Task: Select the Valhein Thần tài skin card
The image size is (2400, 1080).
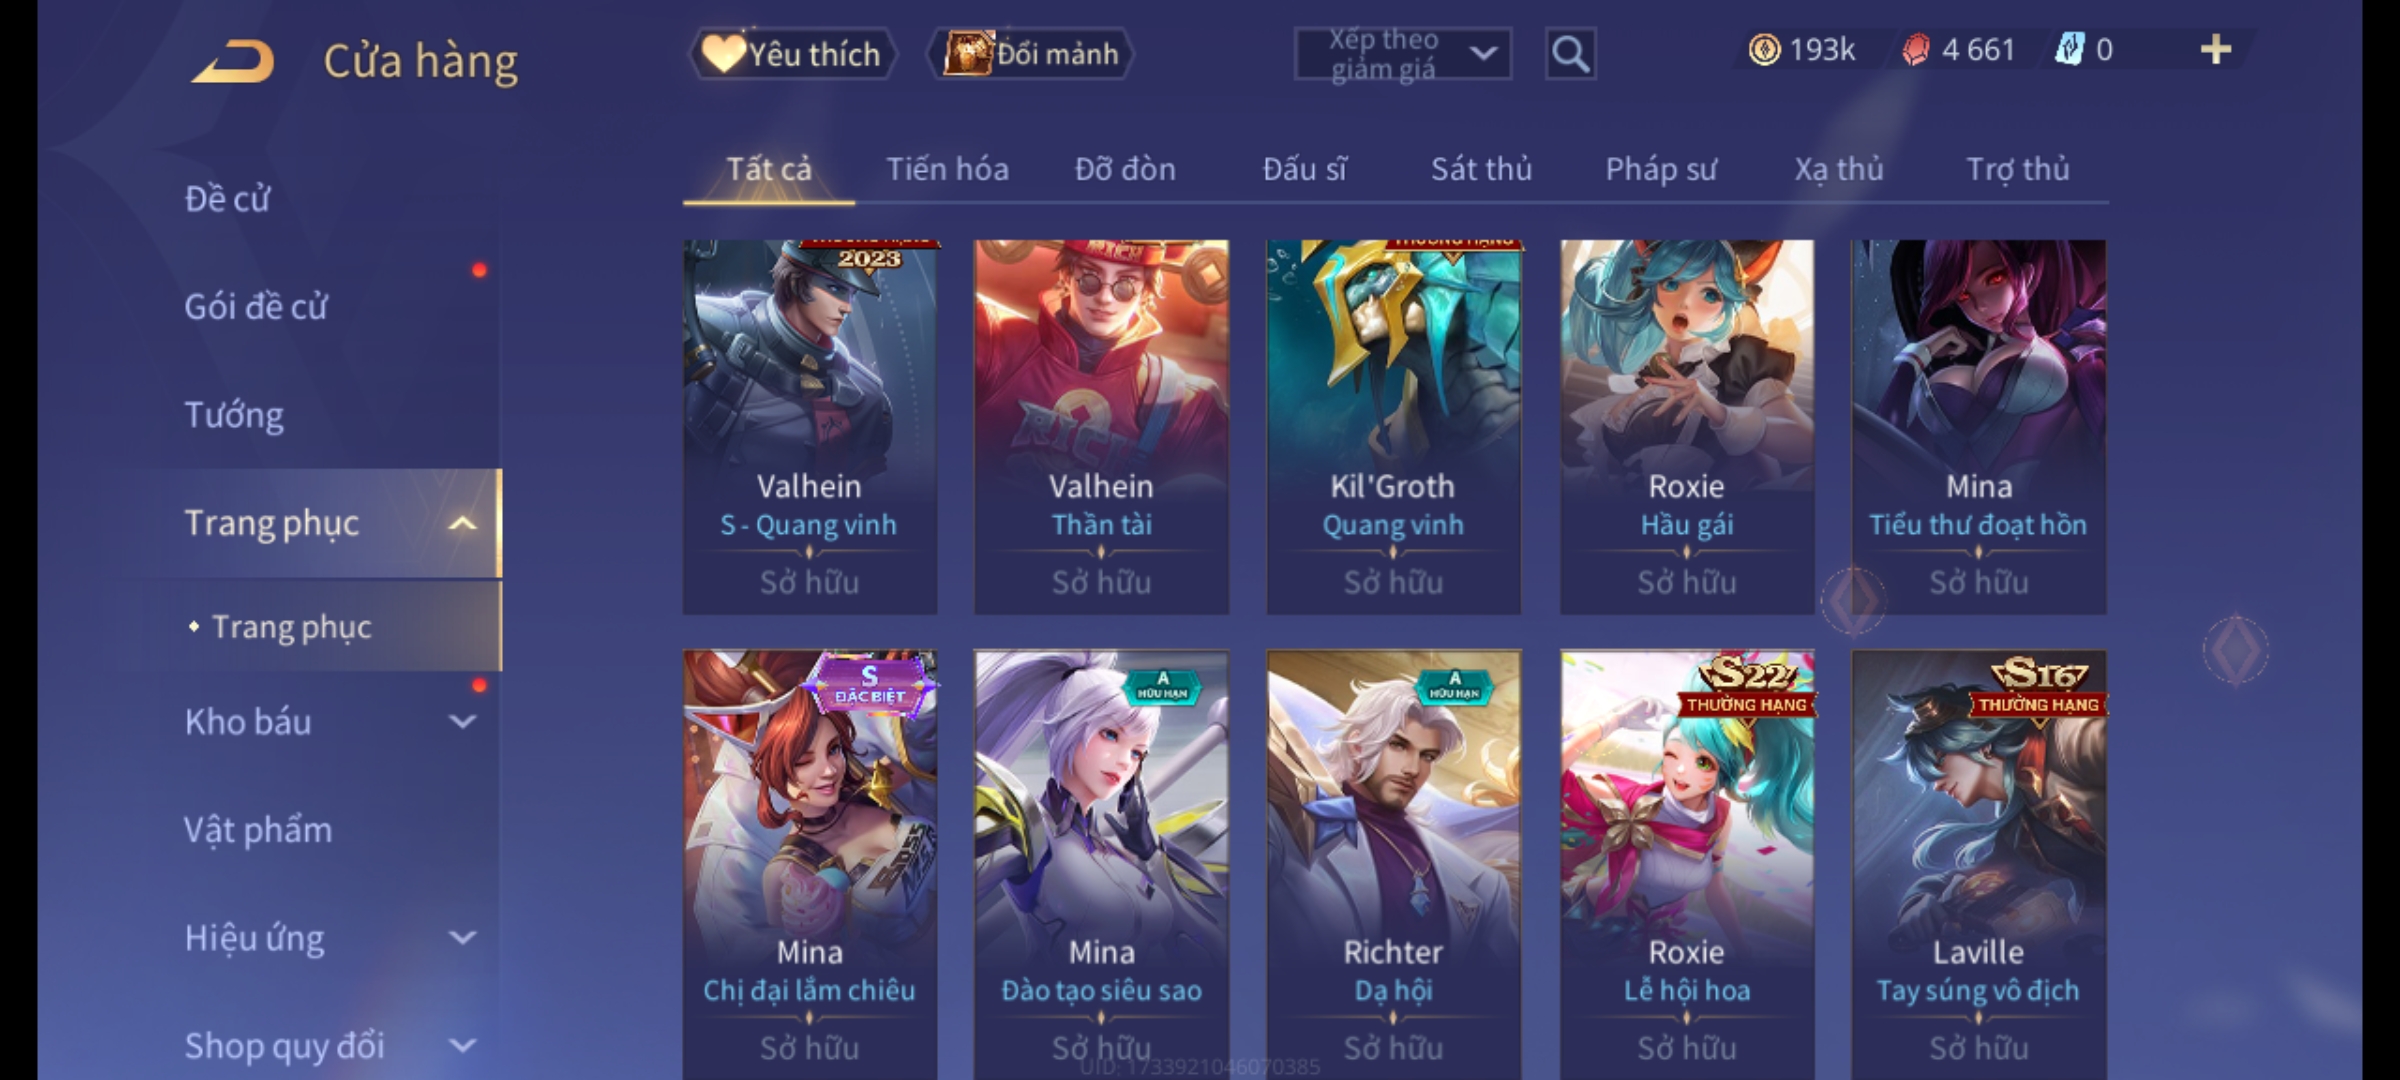Action: 1101,427
